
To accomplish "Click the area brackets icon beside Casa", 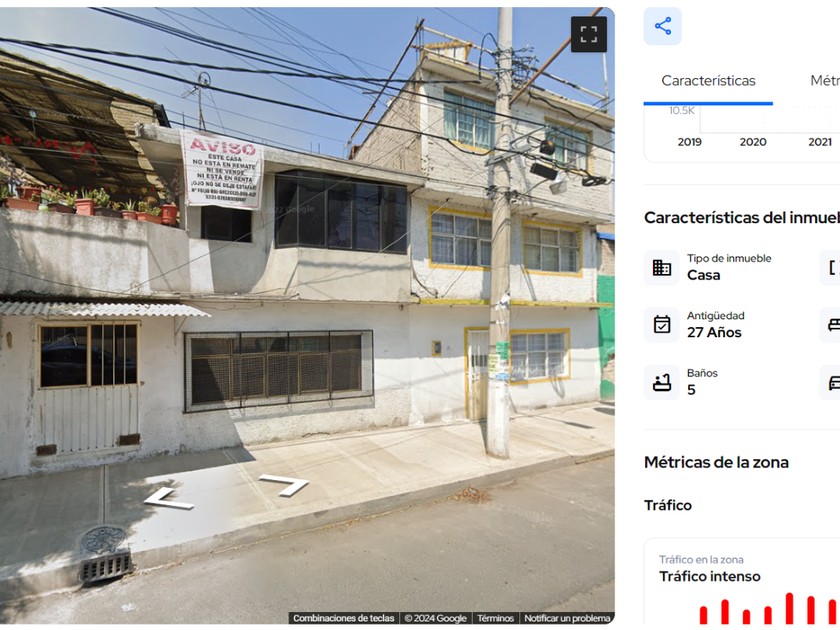I will [x=832, y=267].
